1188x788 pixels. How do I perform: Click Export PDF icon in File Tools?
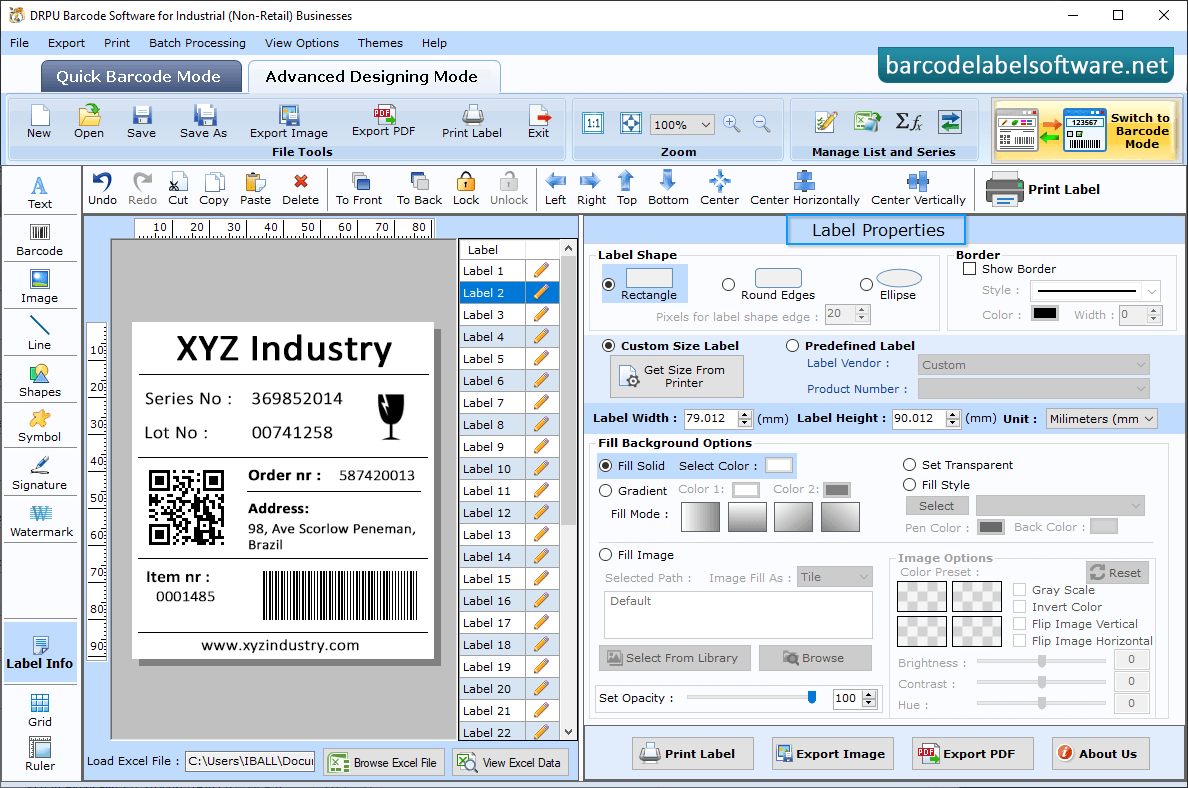383,122
